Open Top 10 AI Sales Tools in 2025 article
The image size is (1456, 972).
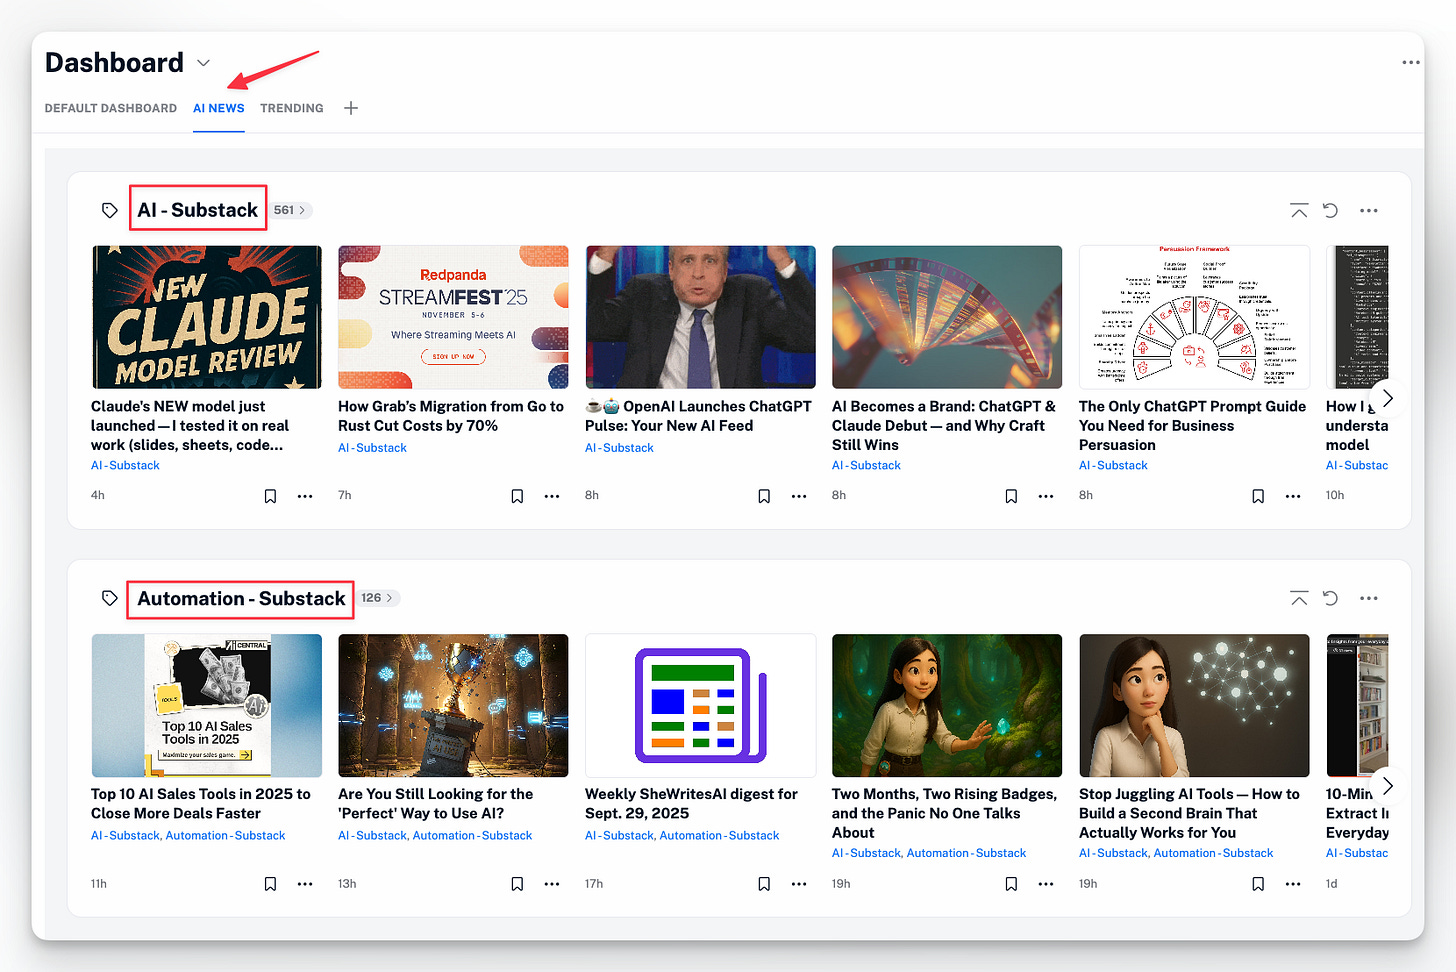click(x=201, y=803)
